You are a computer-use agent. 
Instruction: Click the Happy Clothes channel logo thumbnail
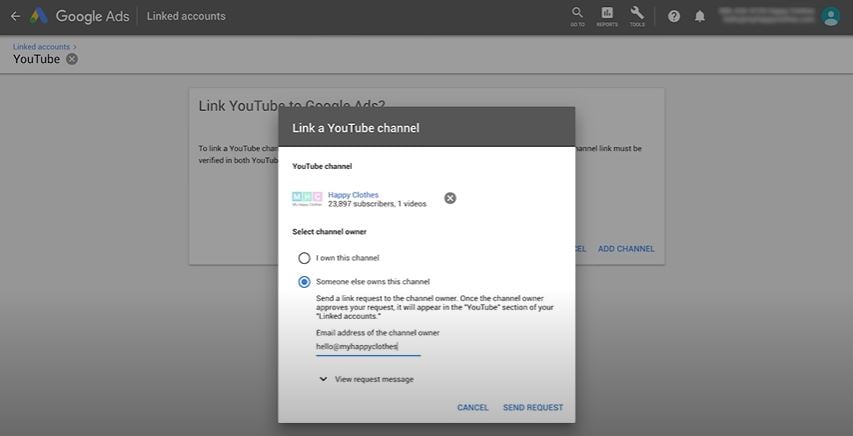click(x=307, y=199)
